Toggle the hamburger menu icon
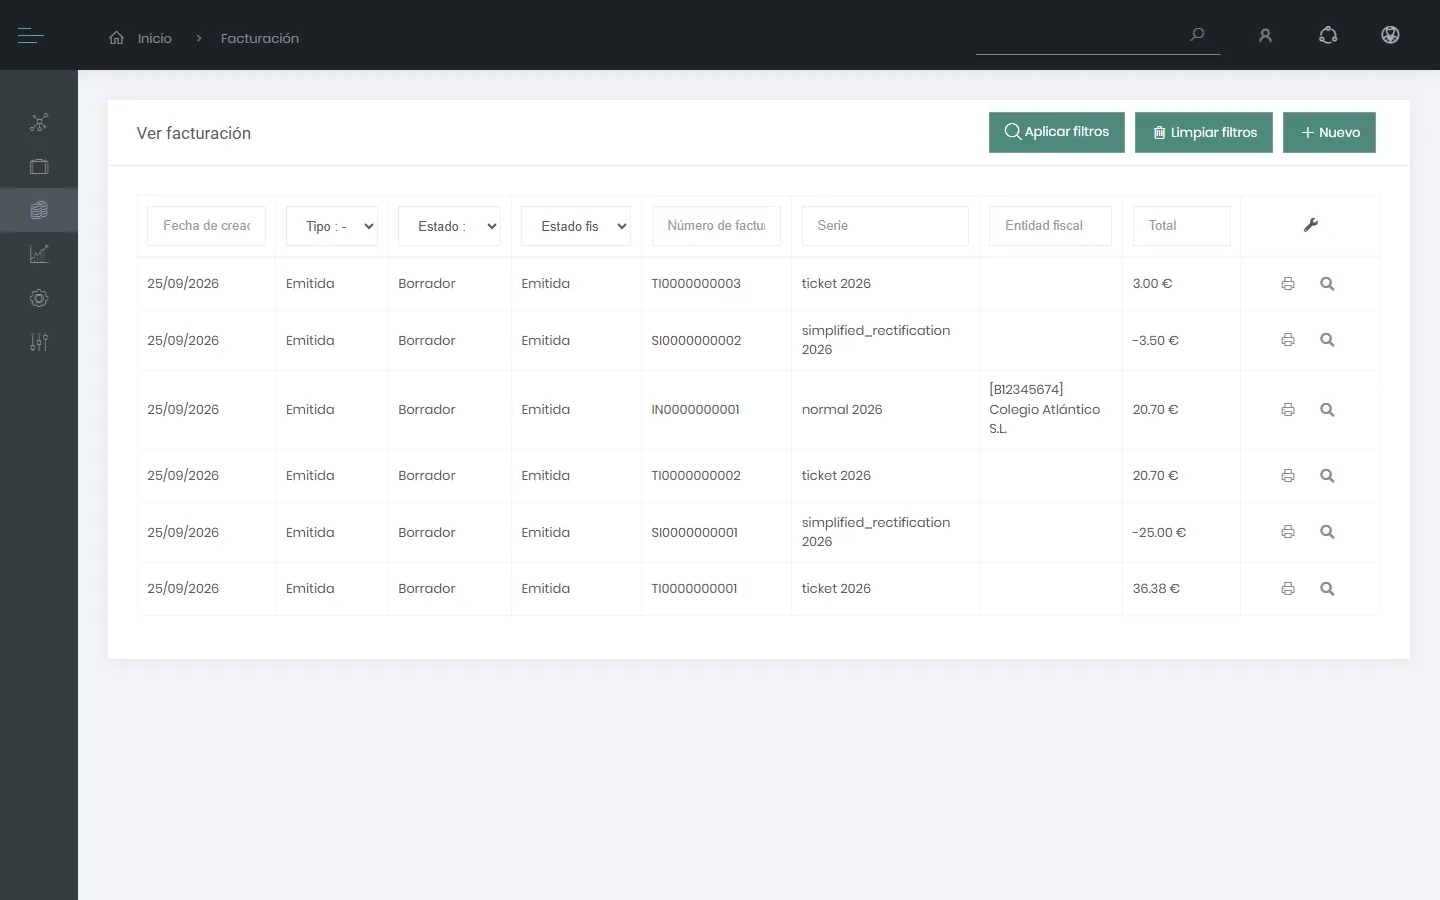This screenshot has height=900, width=1440. coord(31,36)
